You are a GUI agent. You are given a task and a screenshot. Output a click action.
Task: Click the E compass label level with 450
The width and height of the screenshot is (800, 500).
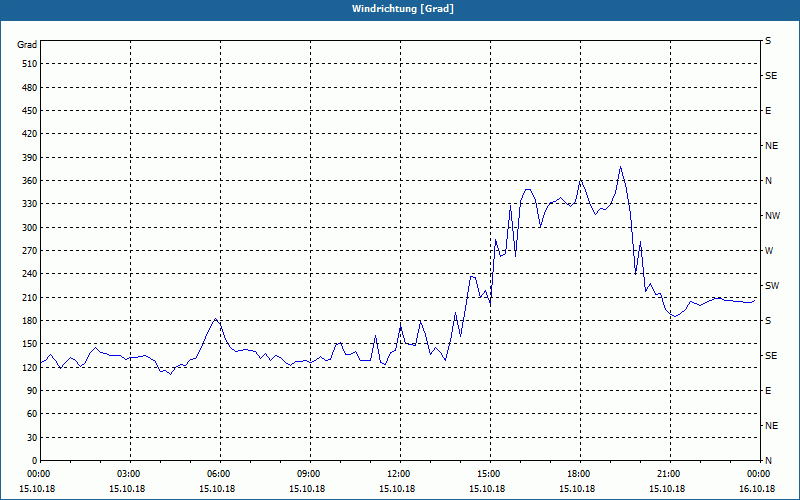coord(768,111)
